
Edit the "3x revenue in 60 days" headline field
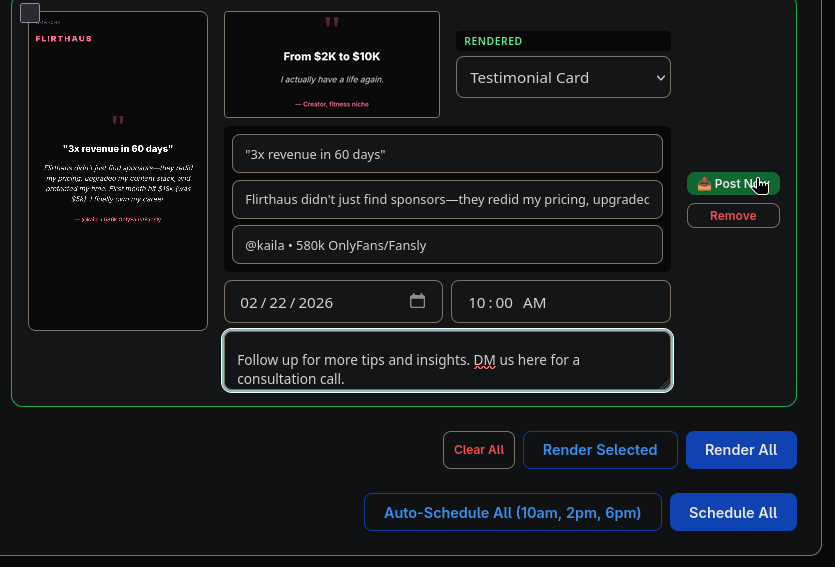[447, 154]
